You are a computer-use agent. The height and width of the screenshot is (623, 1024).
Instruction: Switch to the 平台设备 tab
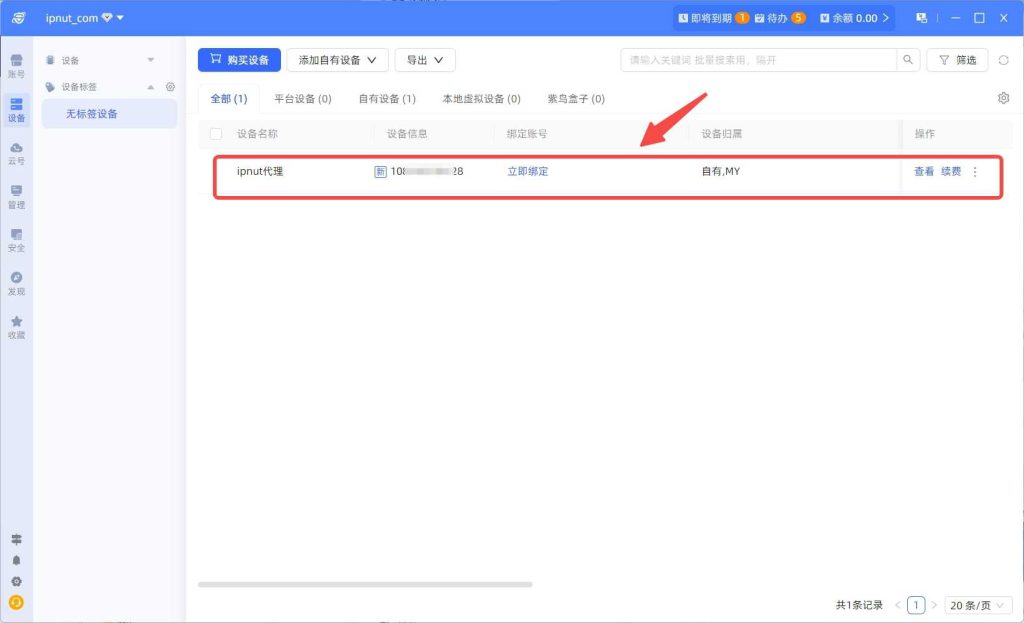302,99
